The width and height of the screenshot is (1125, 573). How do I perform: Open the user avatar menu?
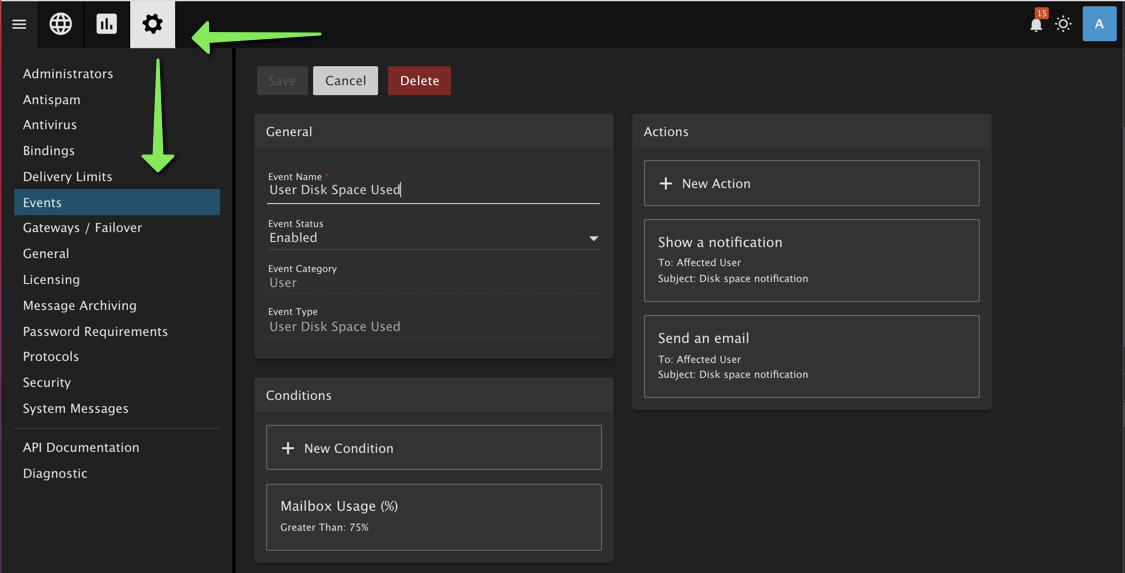coord(1099,24)
